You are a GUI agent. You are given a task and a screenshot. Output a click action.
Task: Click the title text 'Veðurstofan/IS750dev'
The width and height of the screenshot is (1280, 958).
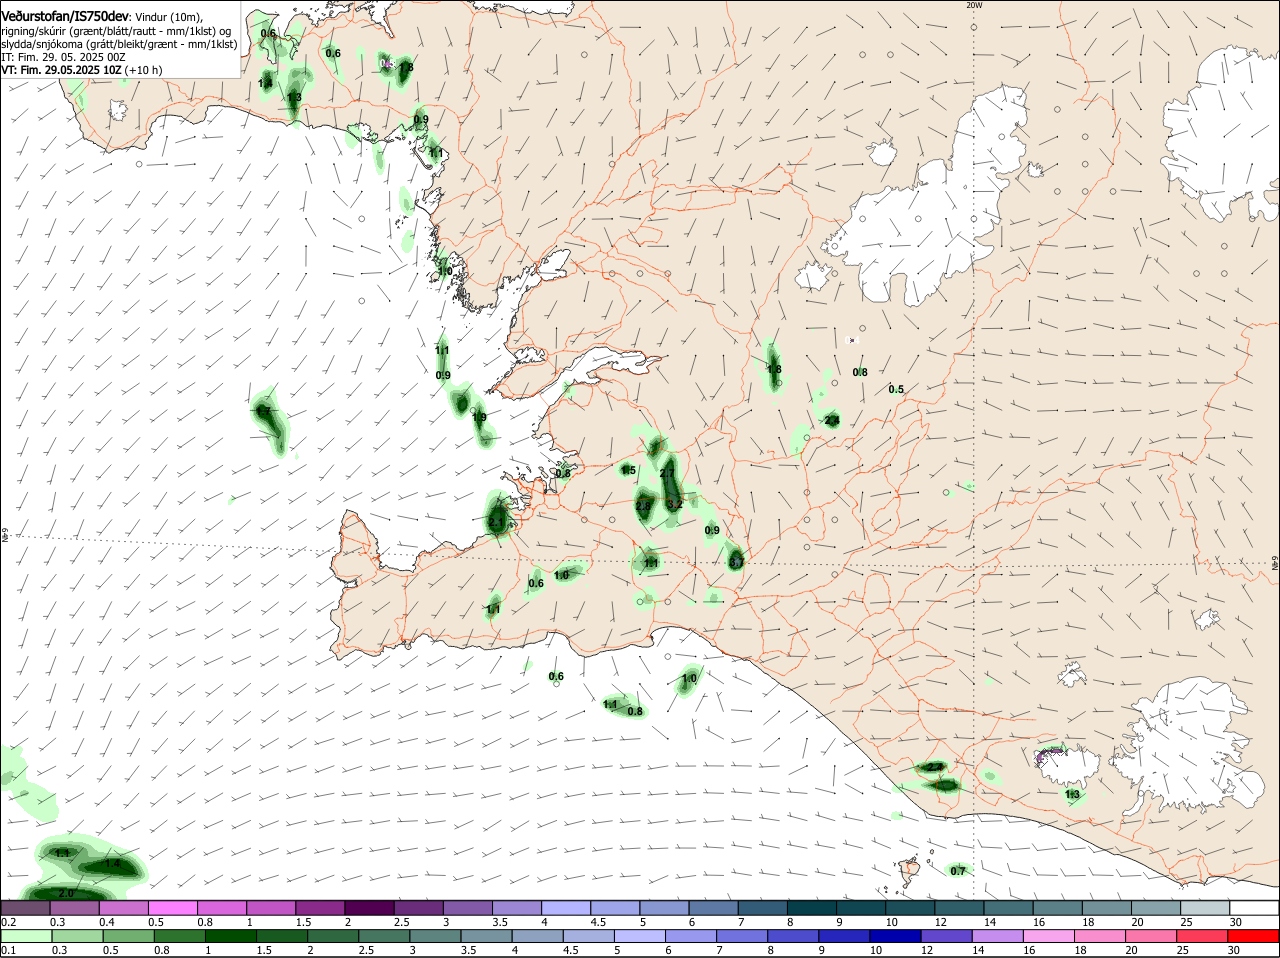tap(64, 17)
